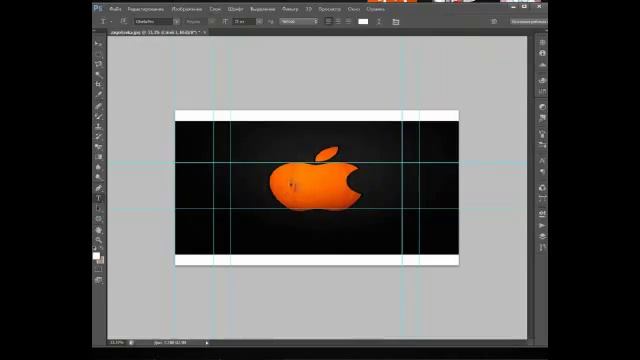
Task: Select the Pen tool
Action: pyautogui.click(x=98, y=189)
